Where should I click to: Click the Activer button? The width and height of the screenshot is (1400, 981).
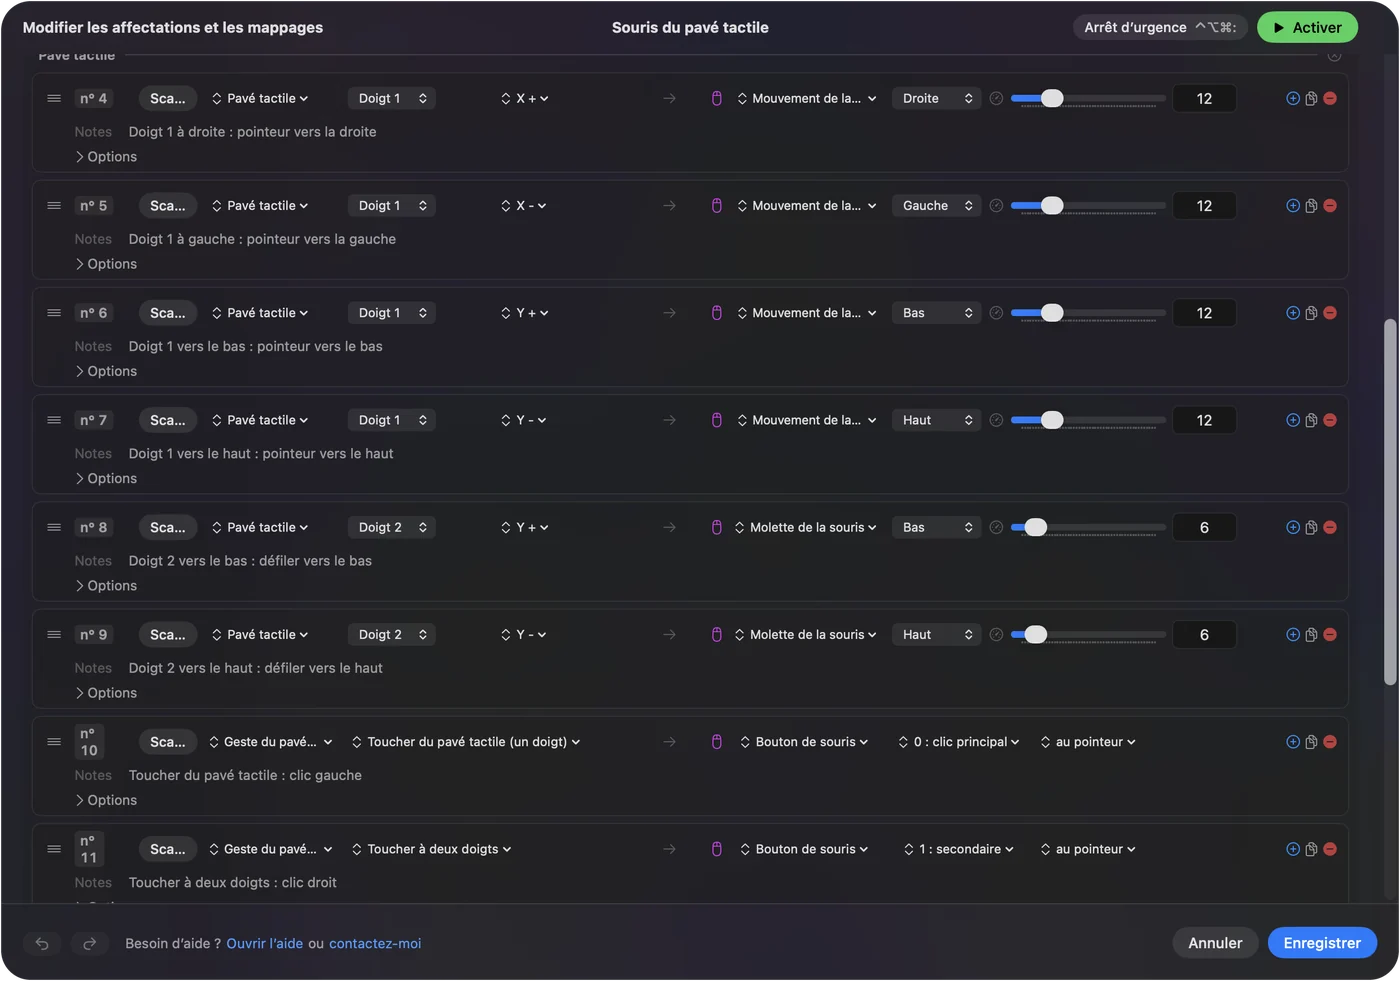coord(1307,27)
